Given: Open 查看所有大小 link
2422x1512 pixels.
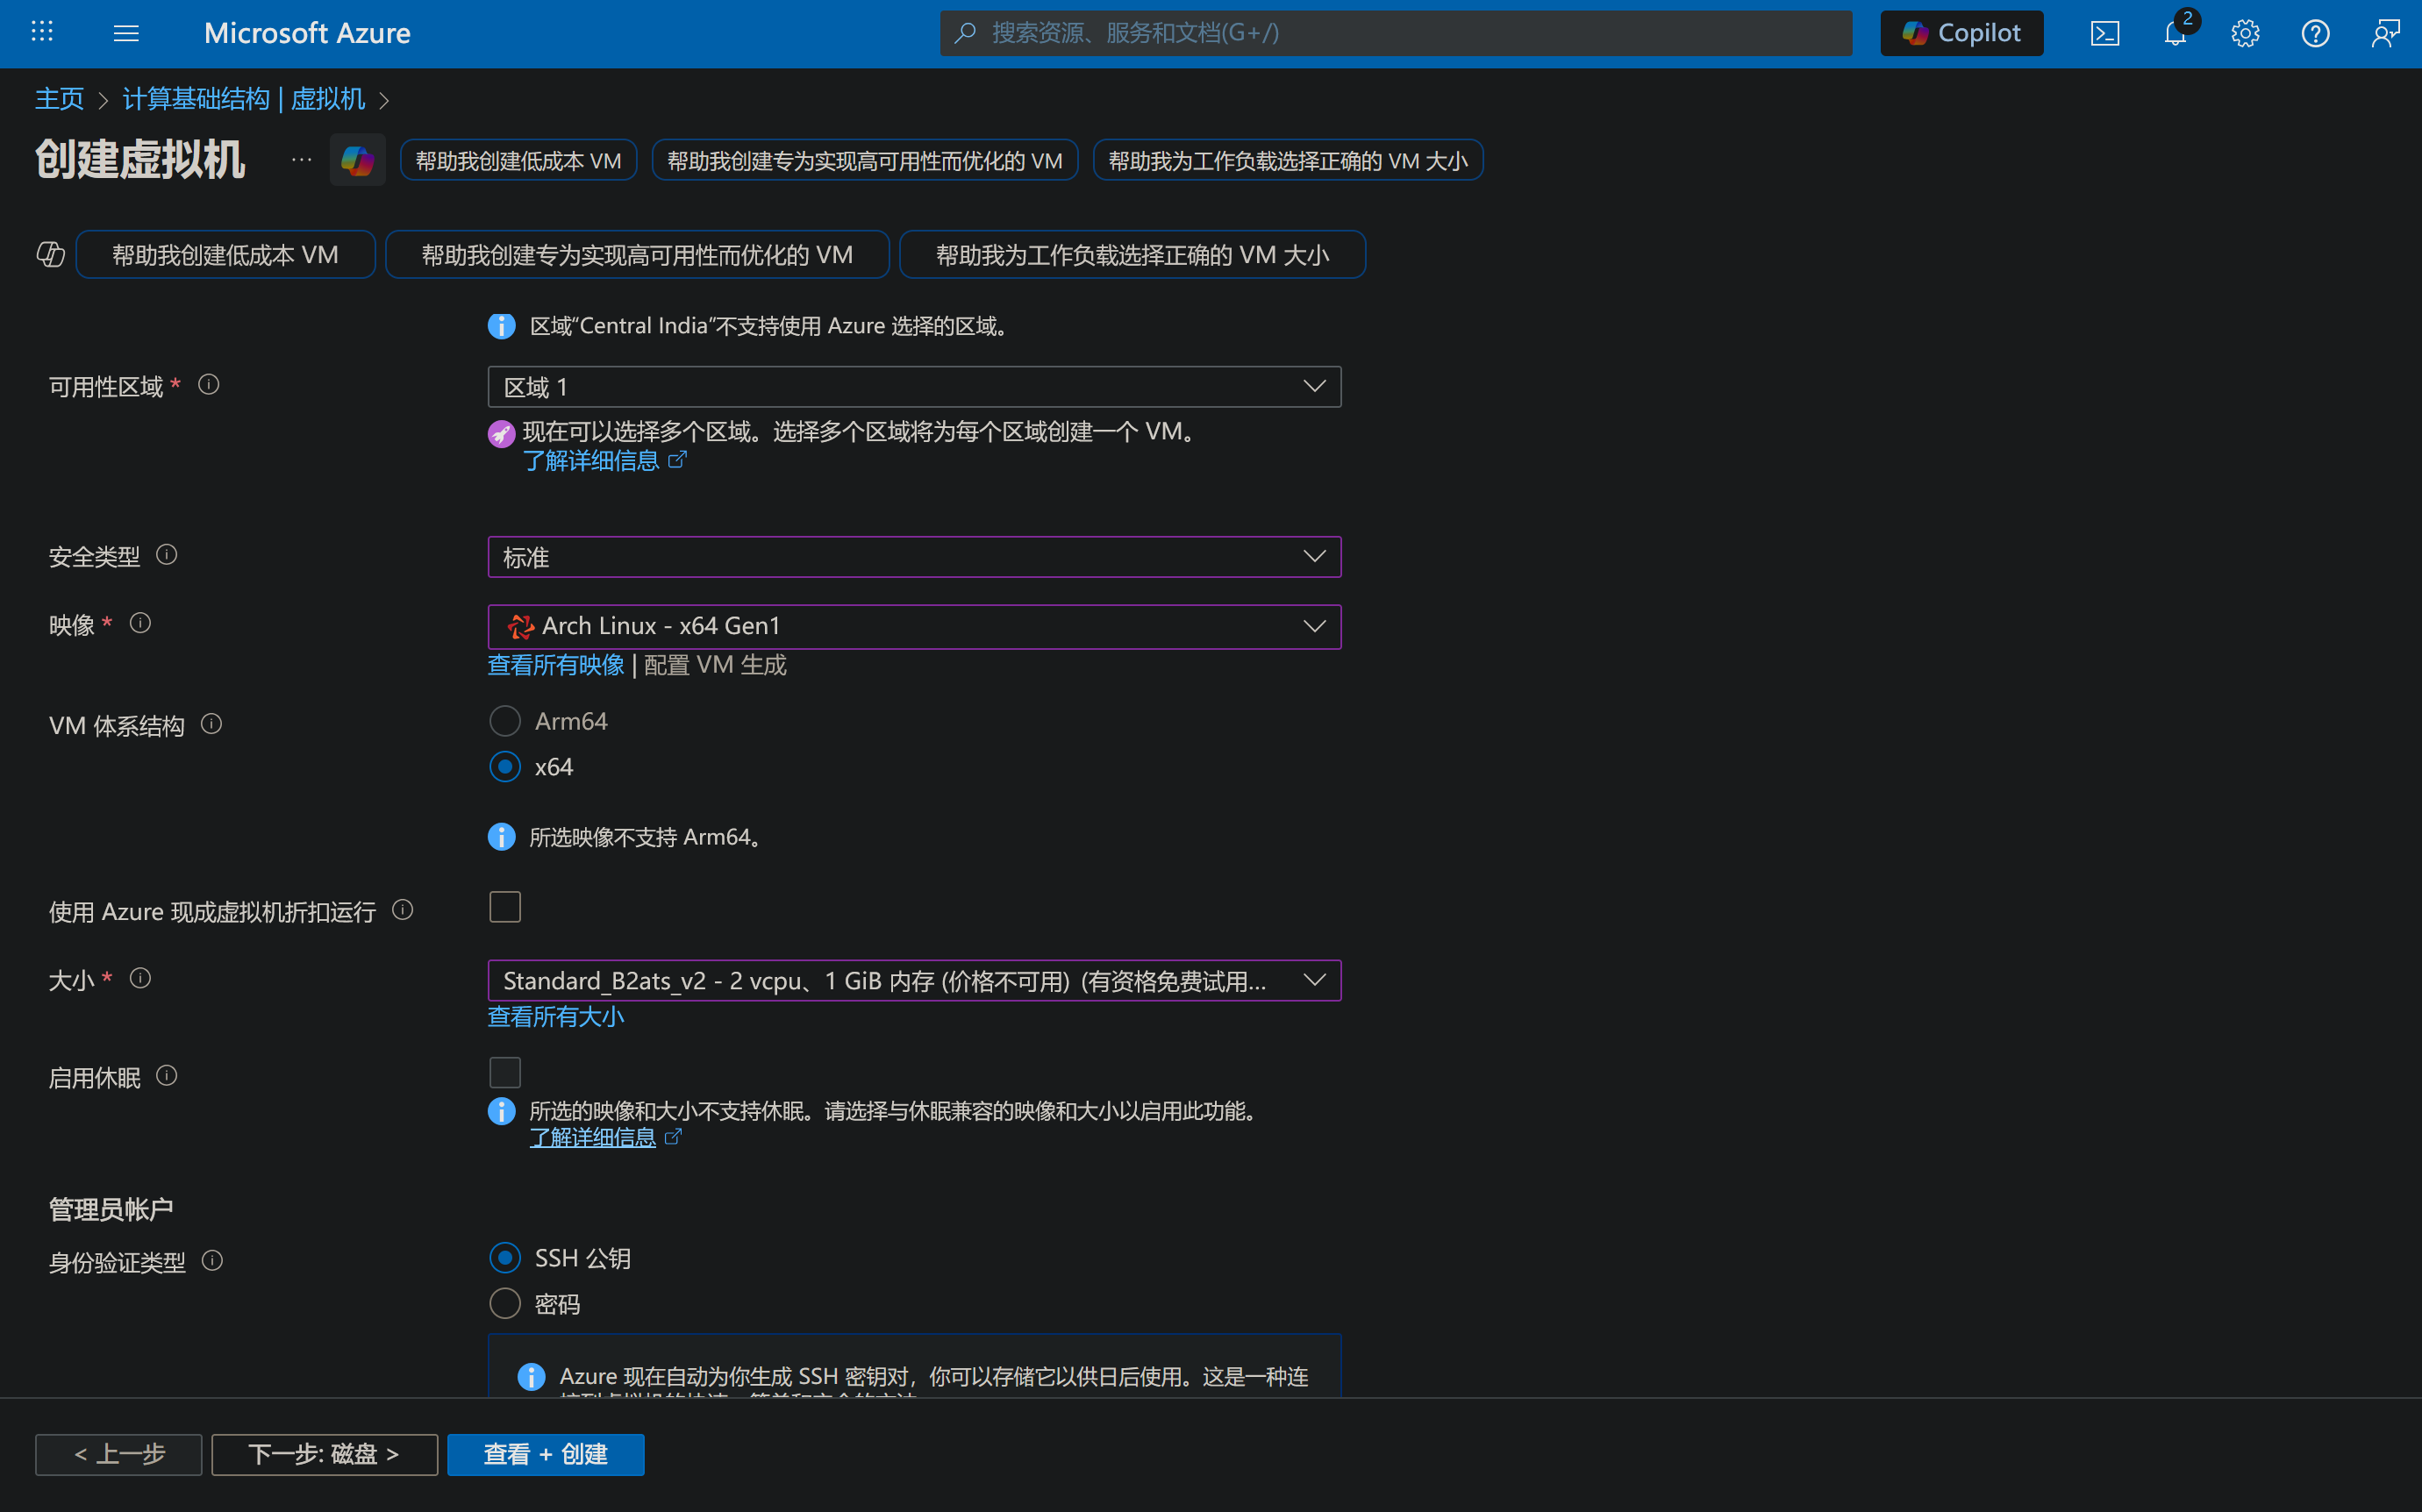Looking at the screenshot, I should (555, 1016).
